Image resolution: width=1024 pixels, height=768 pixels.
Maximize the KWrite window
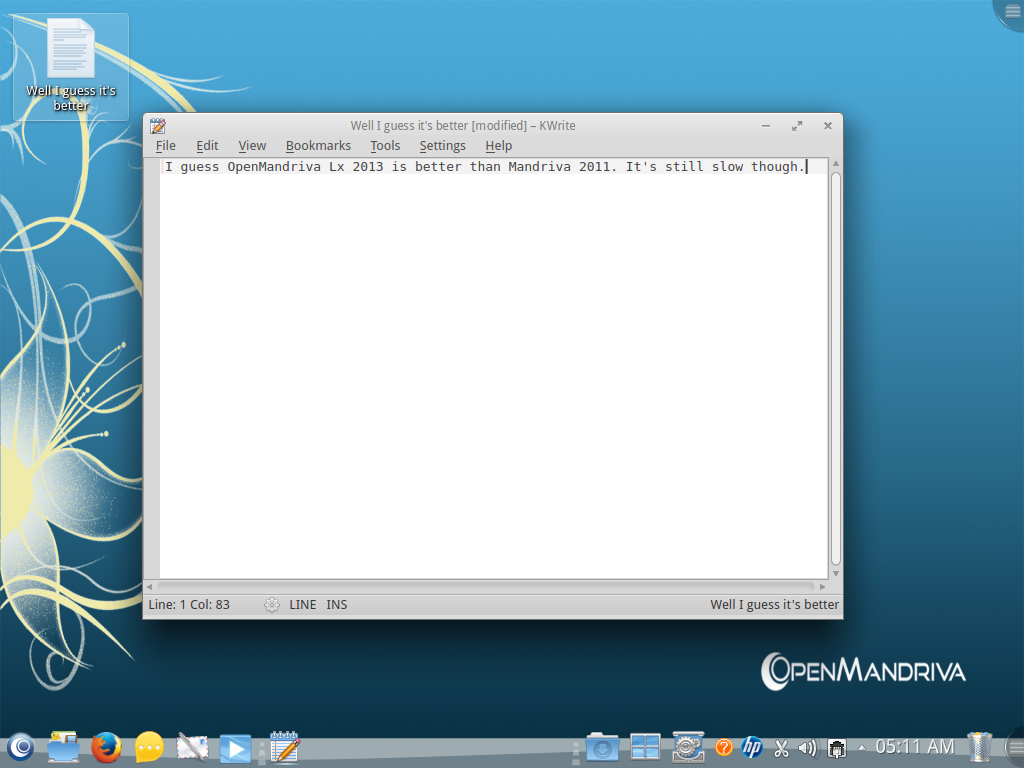[x=797, y=125]
